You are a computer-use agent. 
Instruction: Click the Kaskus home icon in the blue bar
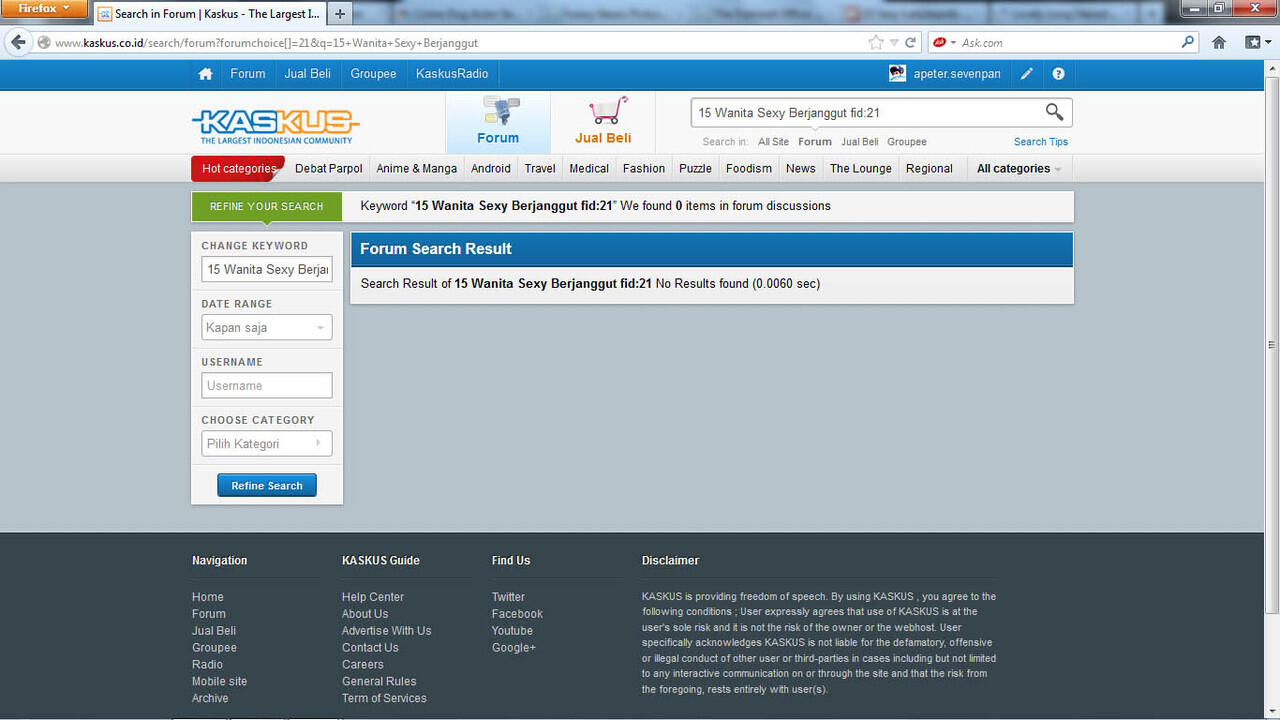pyautogui.click(x=205, y=74)
